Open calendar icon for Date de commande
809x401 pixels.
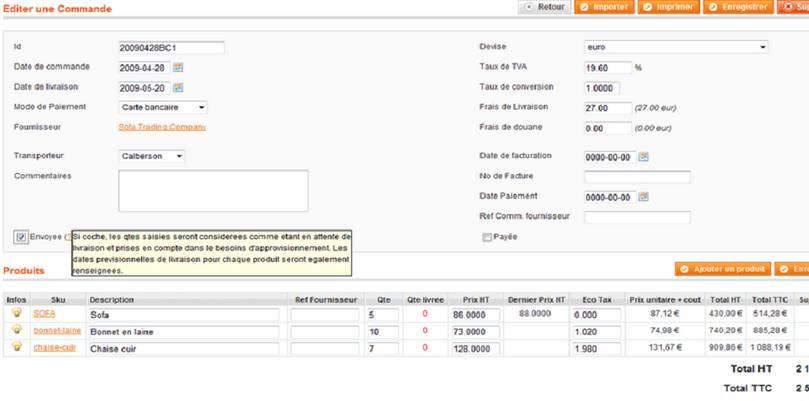coord(178,68)
